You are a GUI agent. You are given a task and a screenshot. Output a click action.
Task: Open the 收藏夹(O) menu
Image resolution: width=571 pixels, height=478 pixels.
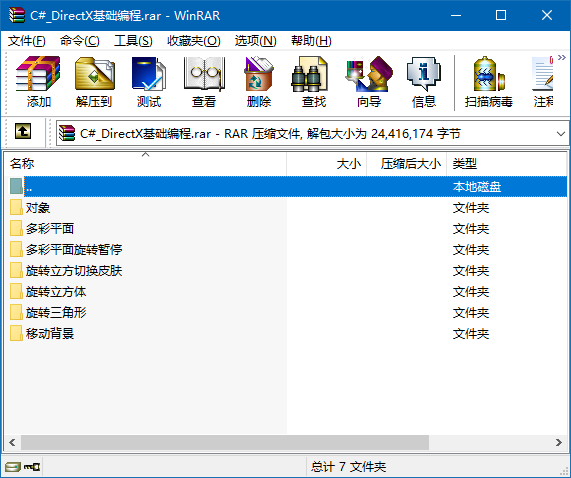pos(194,41)
